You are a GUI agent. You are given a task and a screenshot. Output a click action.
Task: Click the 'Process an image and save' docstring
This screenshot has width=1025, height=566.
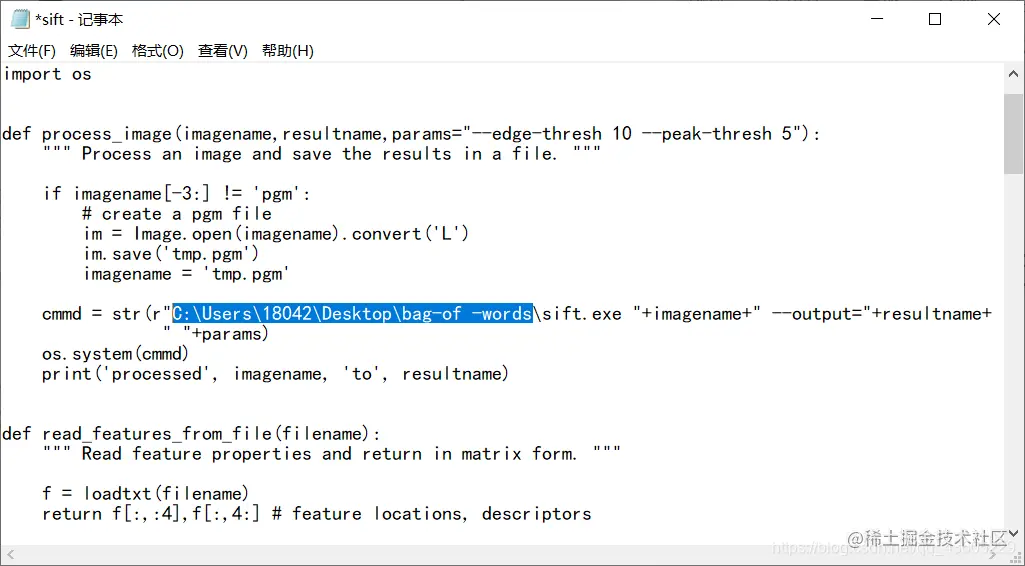pyautogui.click(x=322, y=154)
